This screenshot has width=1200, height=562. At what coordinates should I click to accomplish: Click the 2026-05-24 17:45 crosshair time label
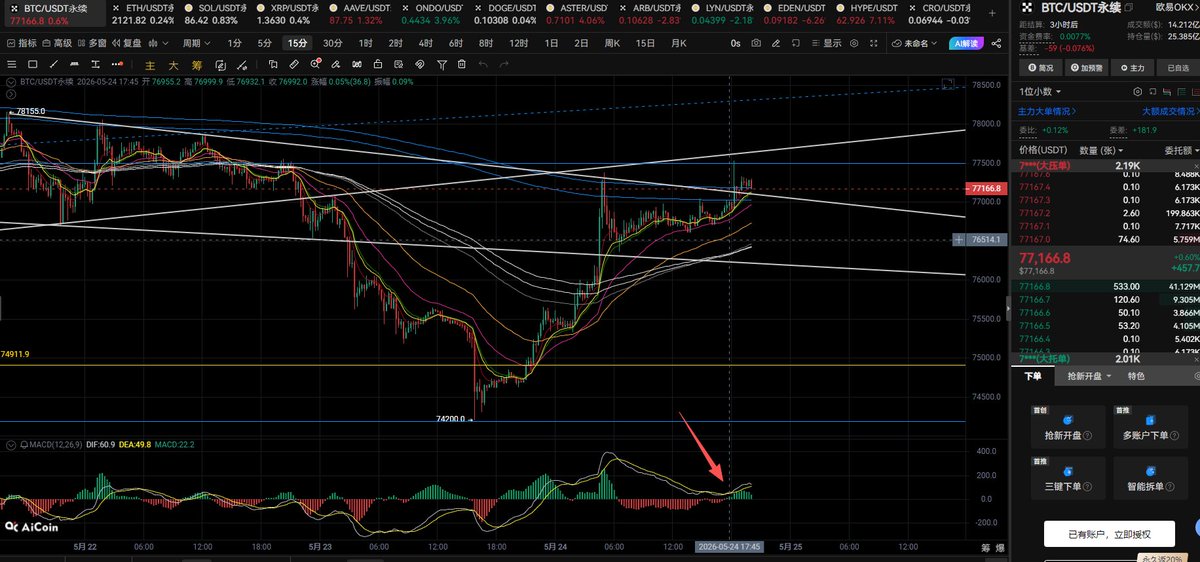coord(730,547)
